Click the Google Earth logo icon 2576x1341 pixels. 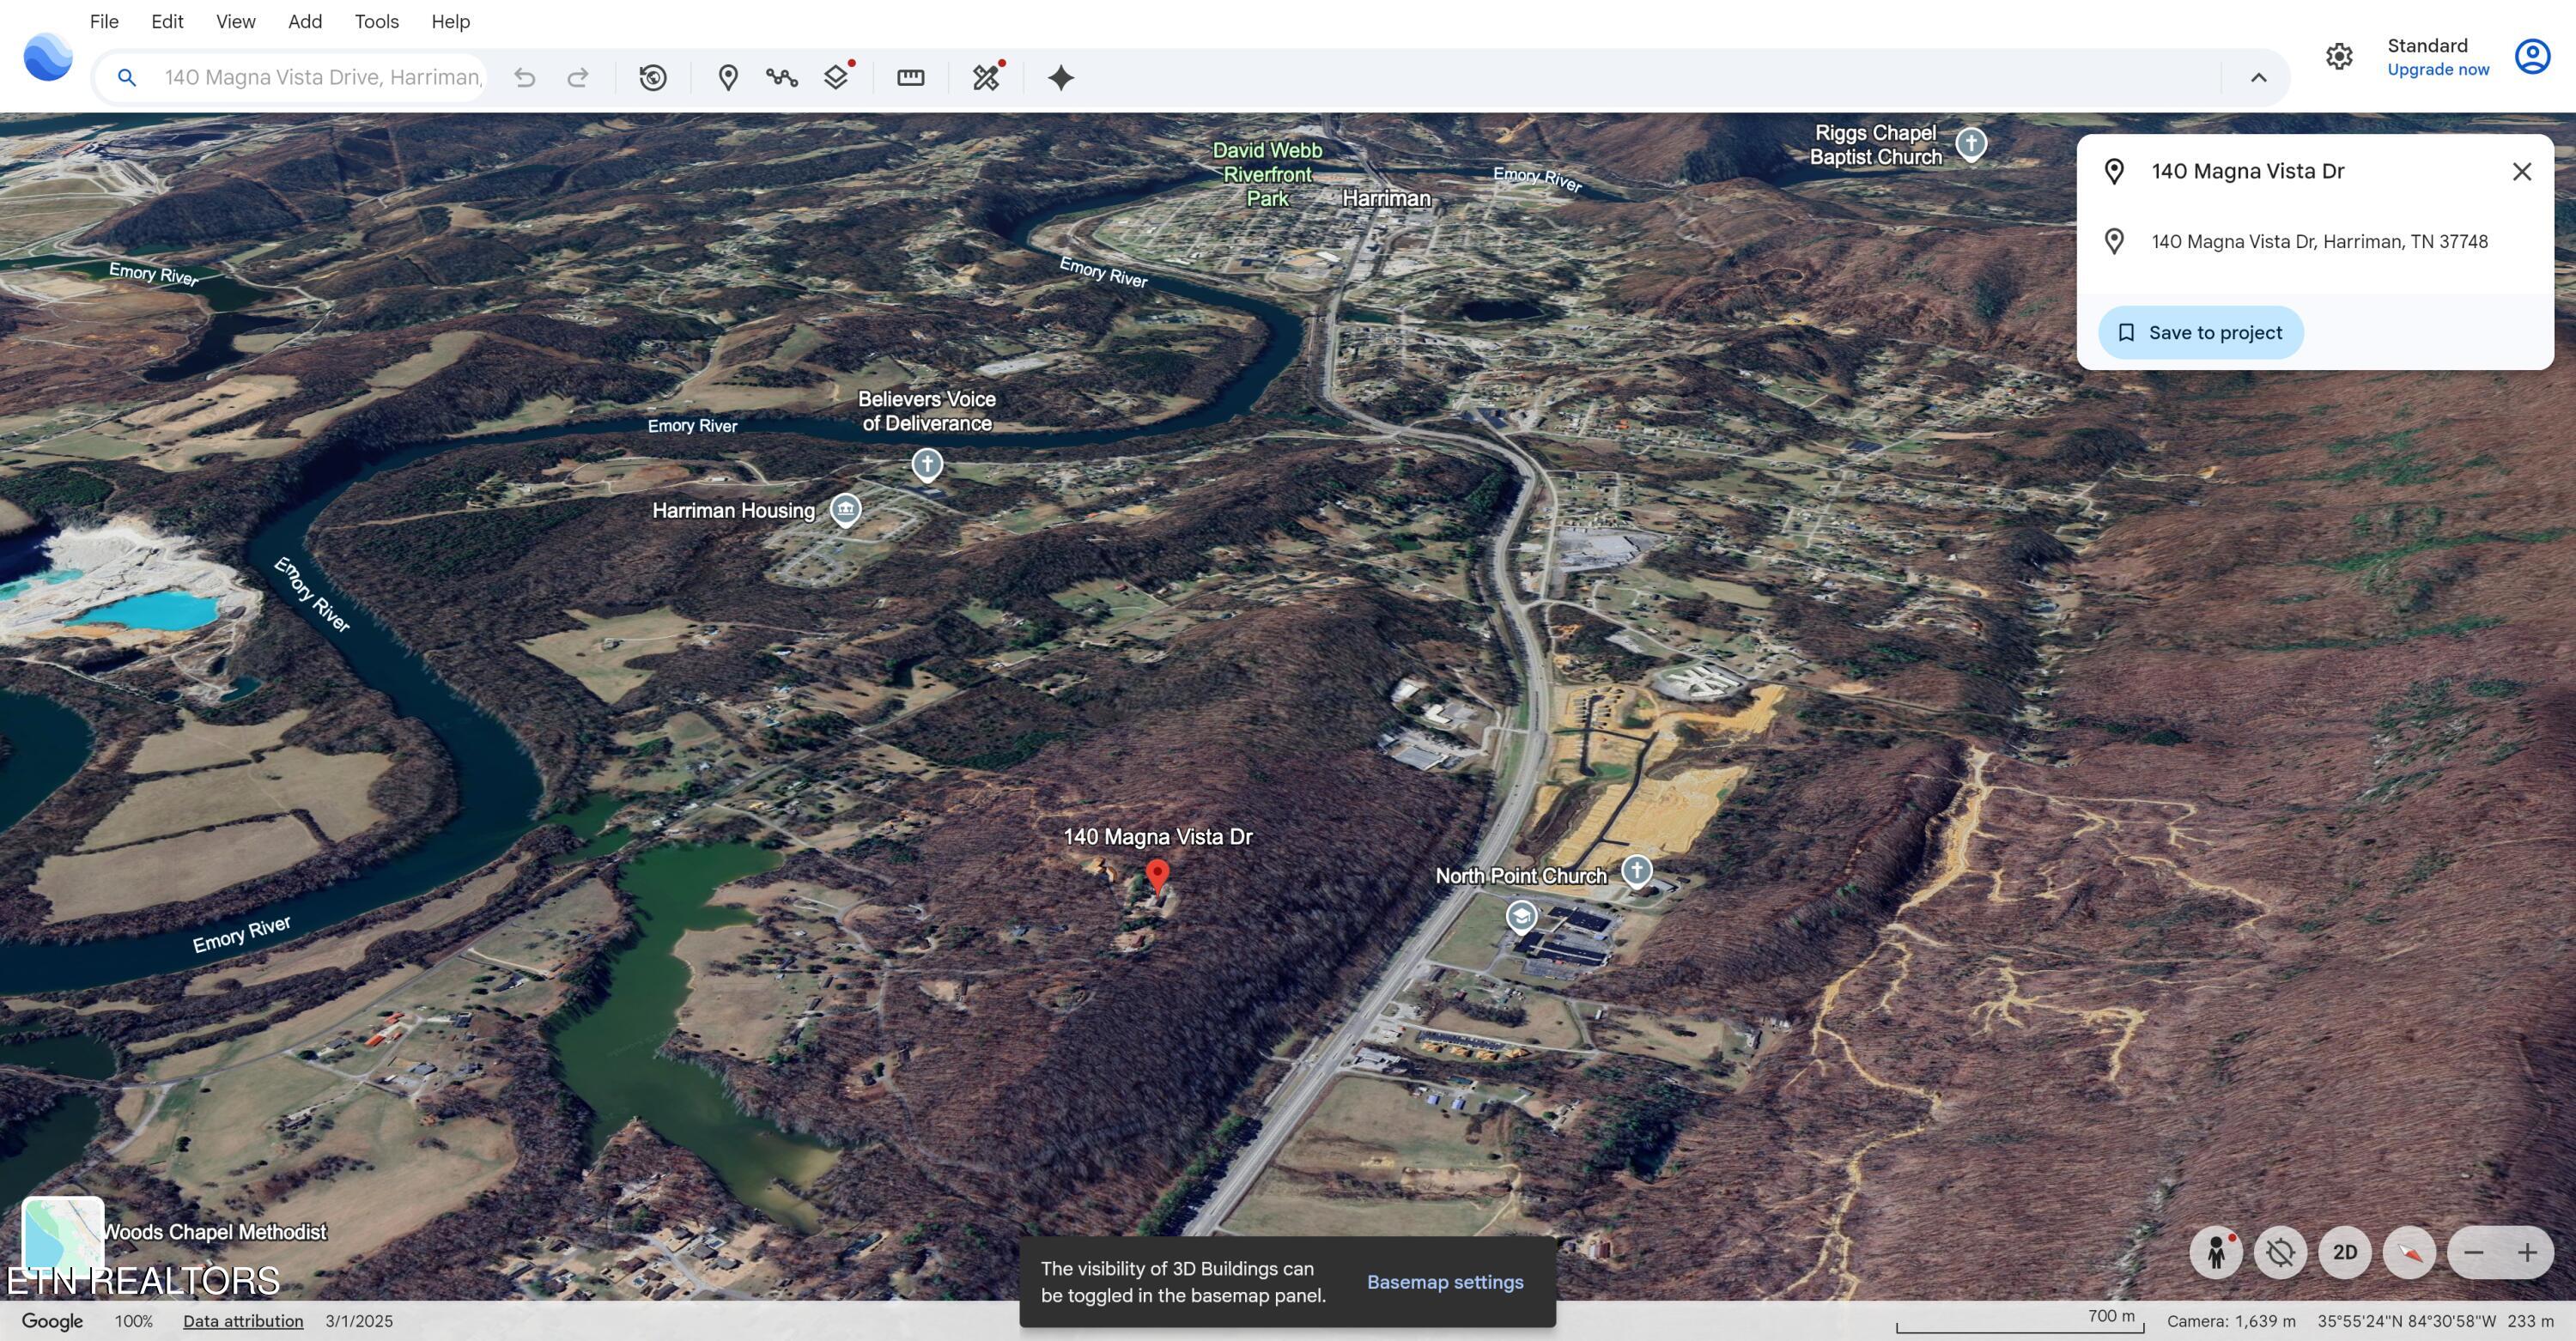pyautogui.click(x=47, y=55)
